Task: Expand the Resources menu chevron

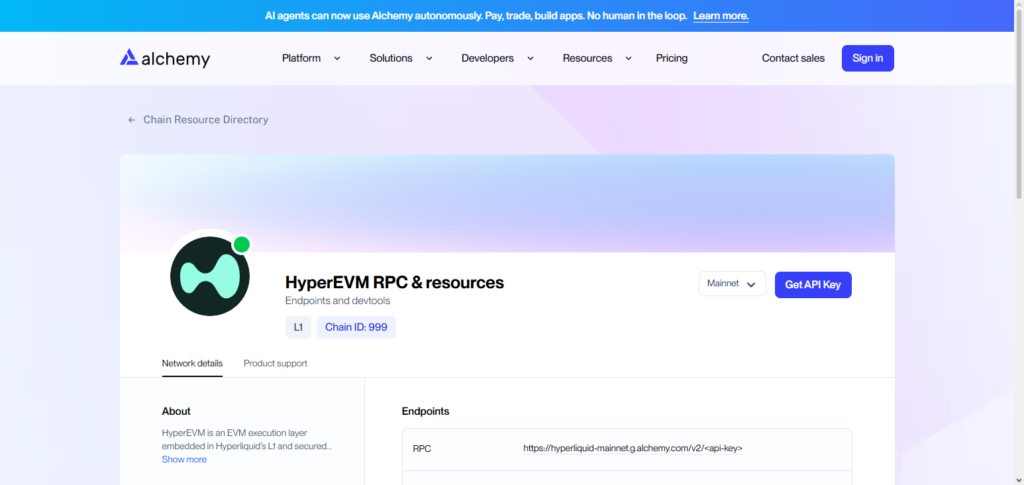Action: tap(628, 58)
